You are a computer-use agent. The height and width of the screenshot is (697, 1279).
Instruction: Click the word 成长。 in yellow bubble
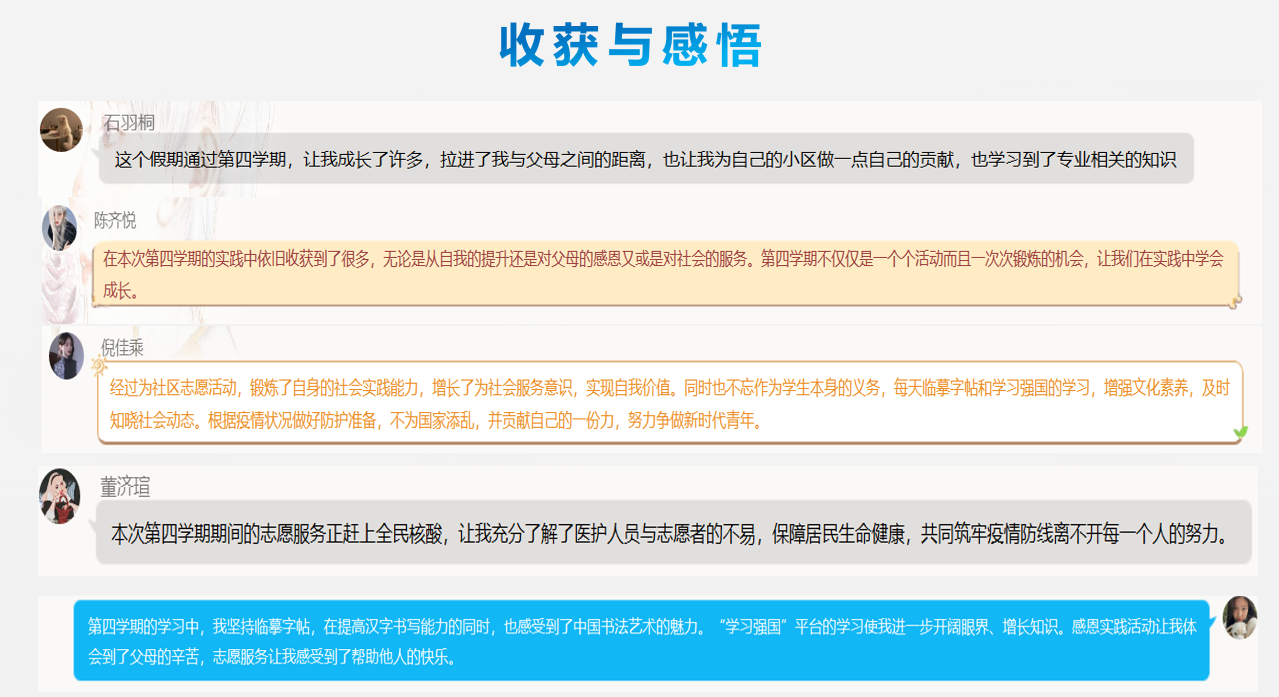coord(122,291)
